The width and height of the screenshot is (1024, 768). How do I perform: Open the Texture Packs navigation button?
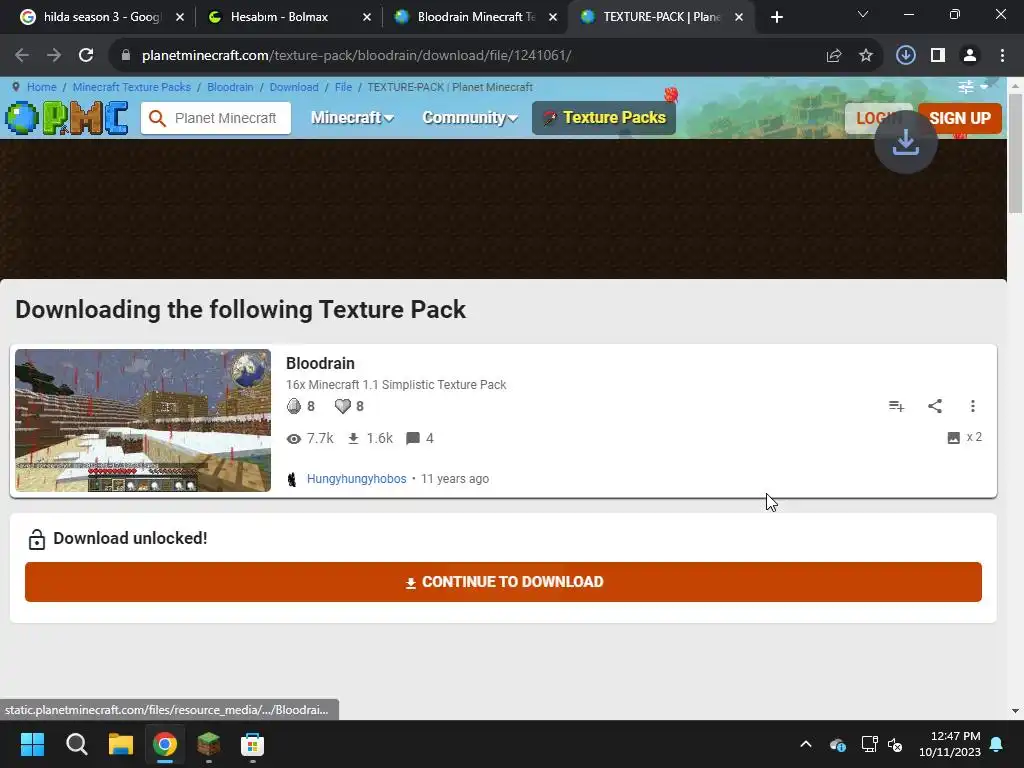click(604, 118)
